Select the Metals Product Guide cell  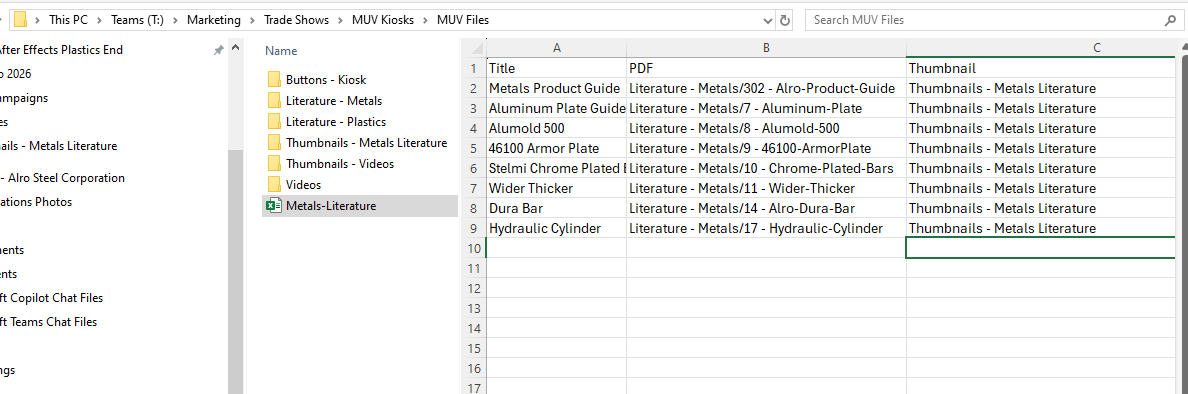click(x=556, y=89)
